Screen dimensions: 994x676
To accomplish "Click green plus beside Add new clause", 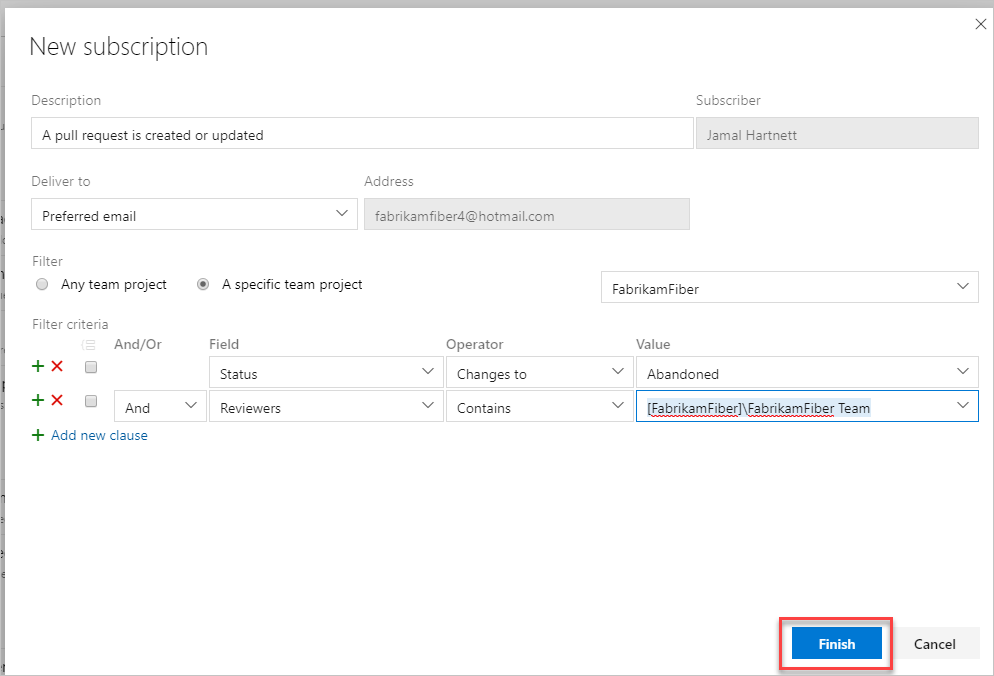I will coord(38,435).
